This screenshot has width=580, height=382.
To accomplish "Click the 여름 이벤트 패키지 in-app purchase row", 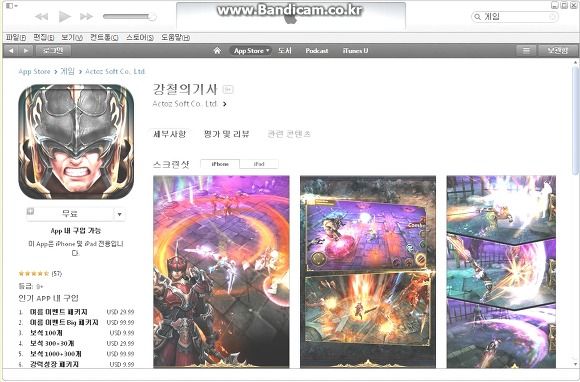I will tap(76, 312).
